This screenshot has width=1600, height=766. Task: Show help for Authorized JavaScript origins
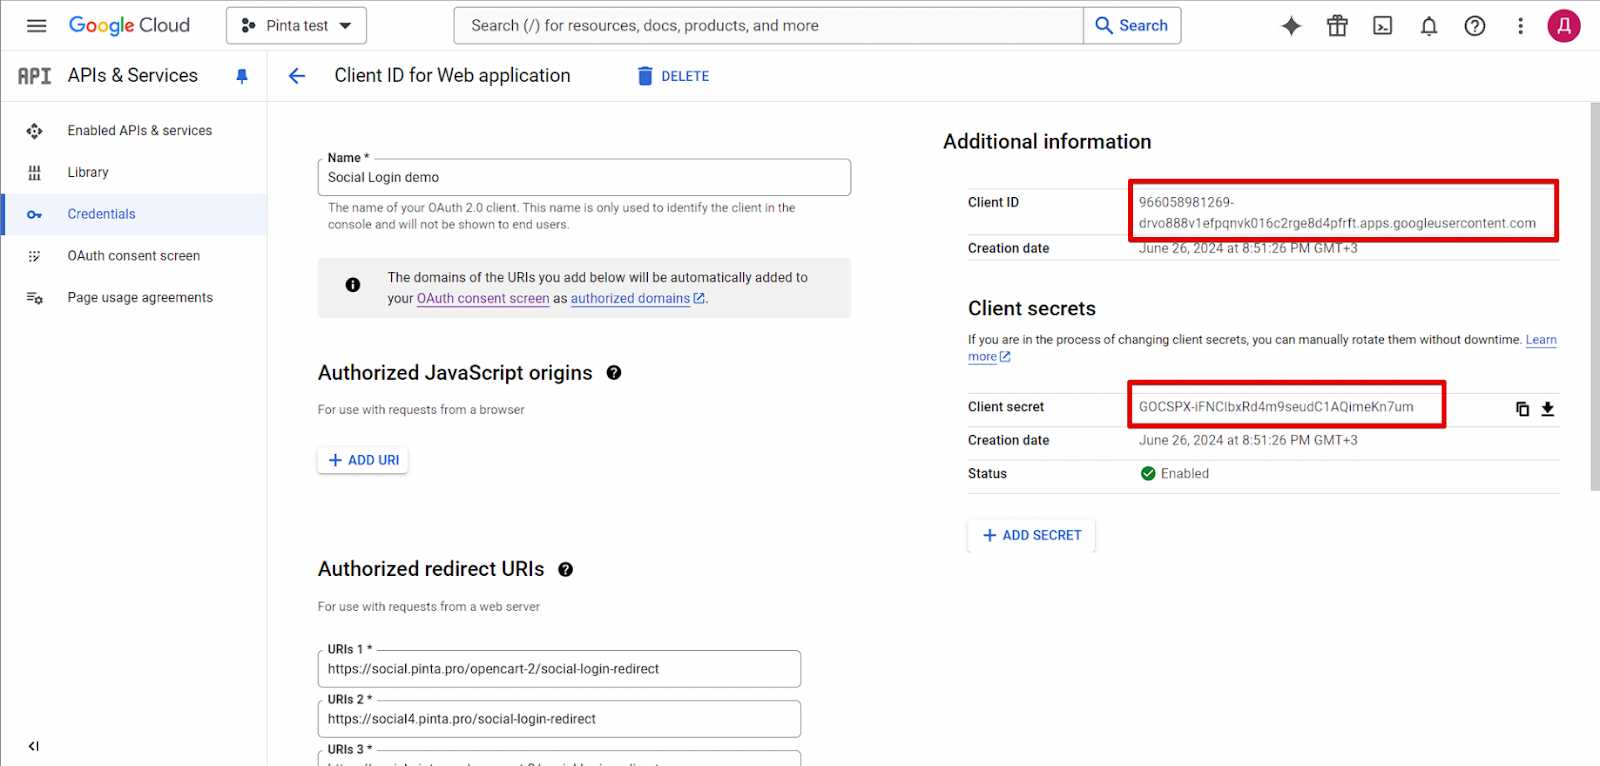(x=614, y=373)
